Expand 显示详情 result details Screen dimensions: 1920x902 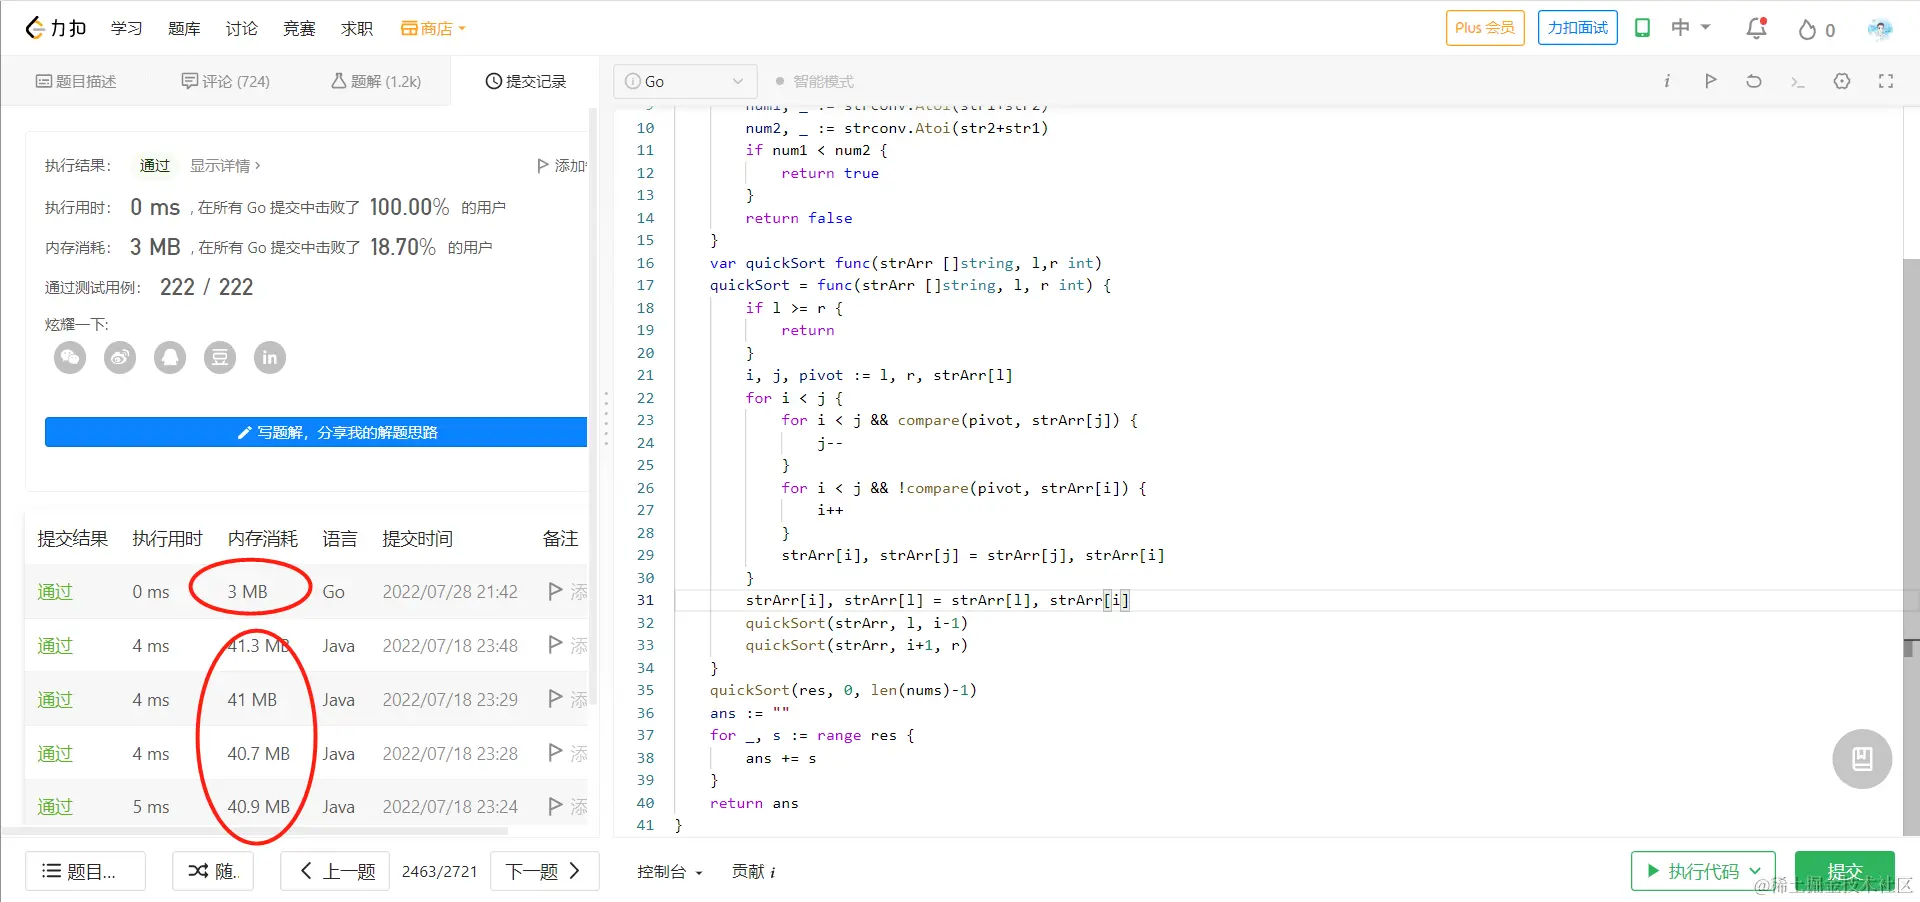click(x=225, y=166)
